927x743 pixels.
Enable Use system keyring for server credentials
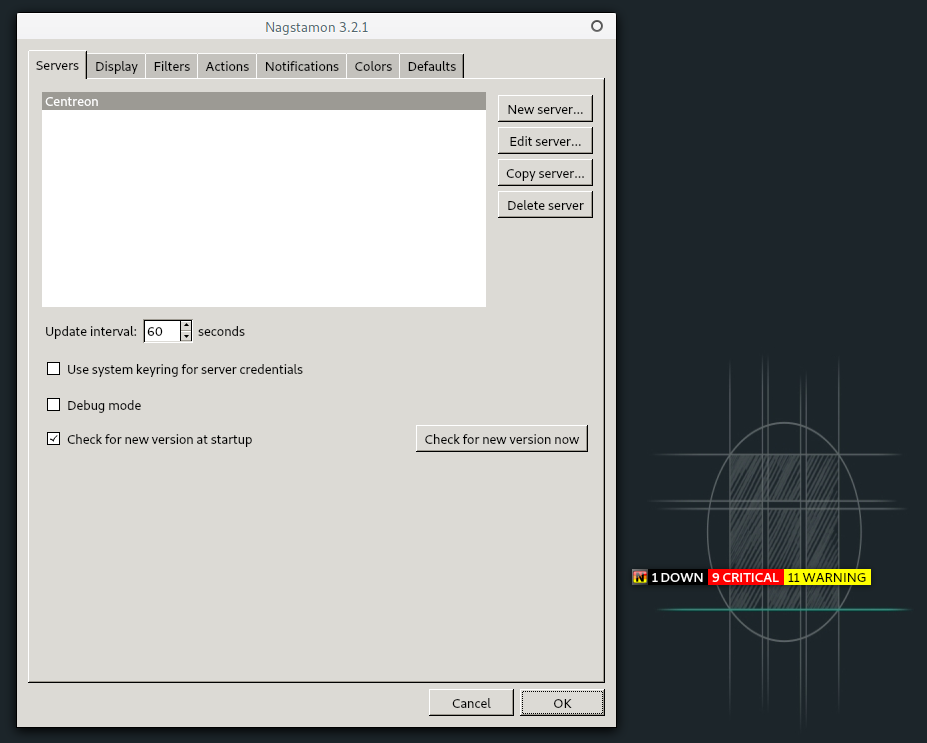[54, 369]
